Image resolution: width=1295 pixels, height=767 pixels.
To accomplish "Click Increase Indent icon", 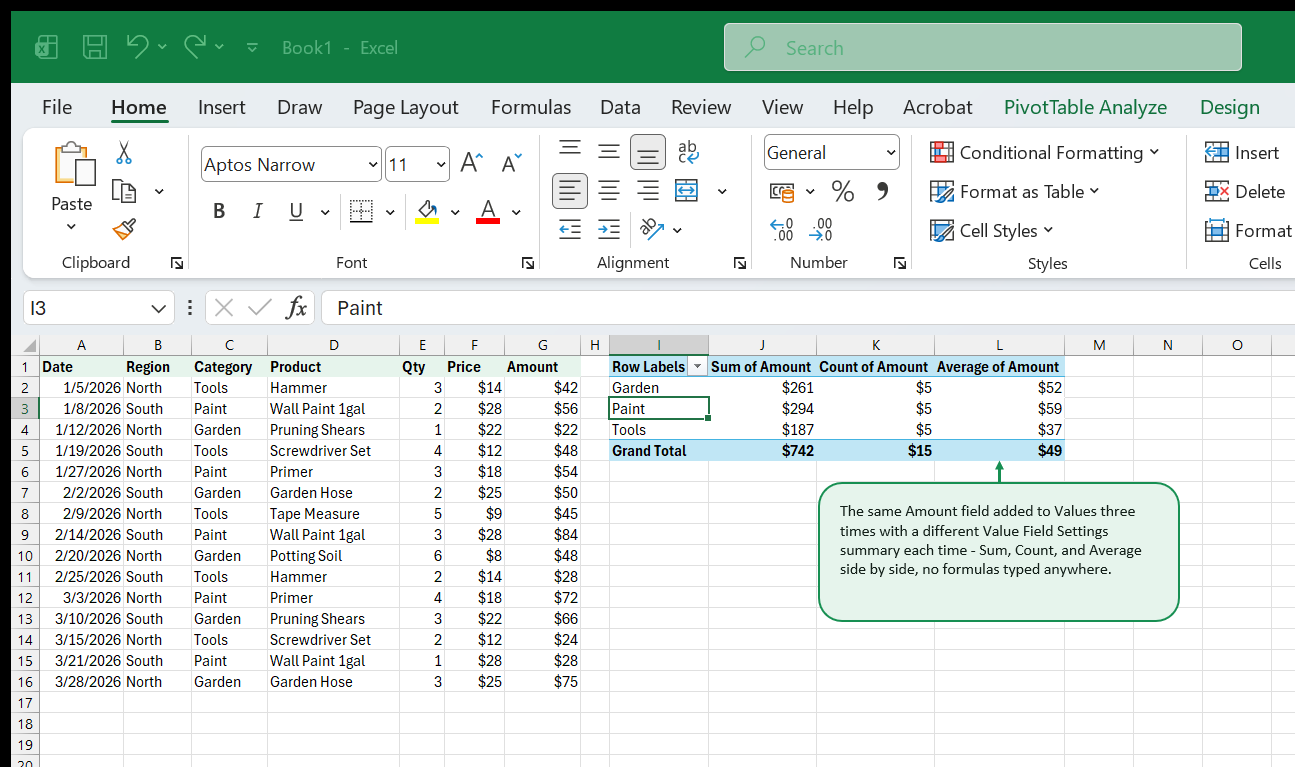I will [x=609, y=229].
